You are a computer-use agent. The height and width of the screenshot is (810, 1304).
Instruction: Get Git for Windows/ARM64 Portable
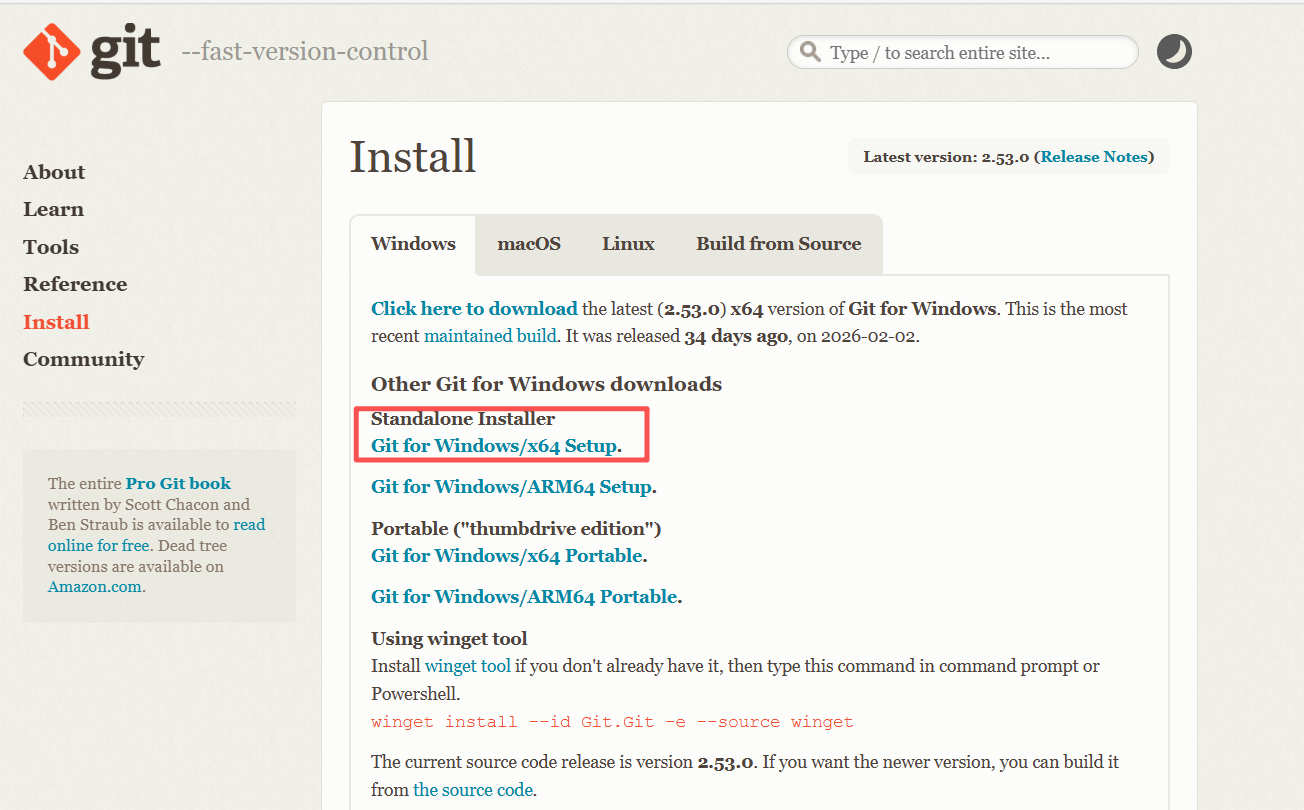click(524, 597)
